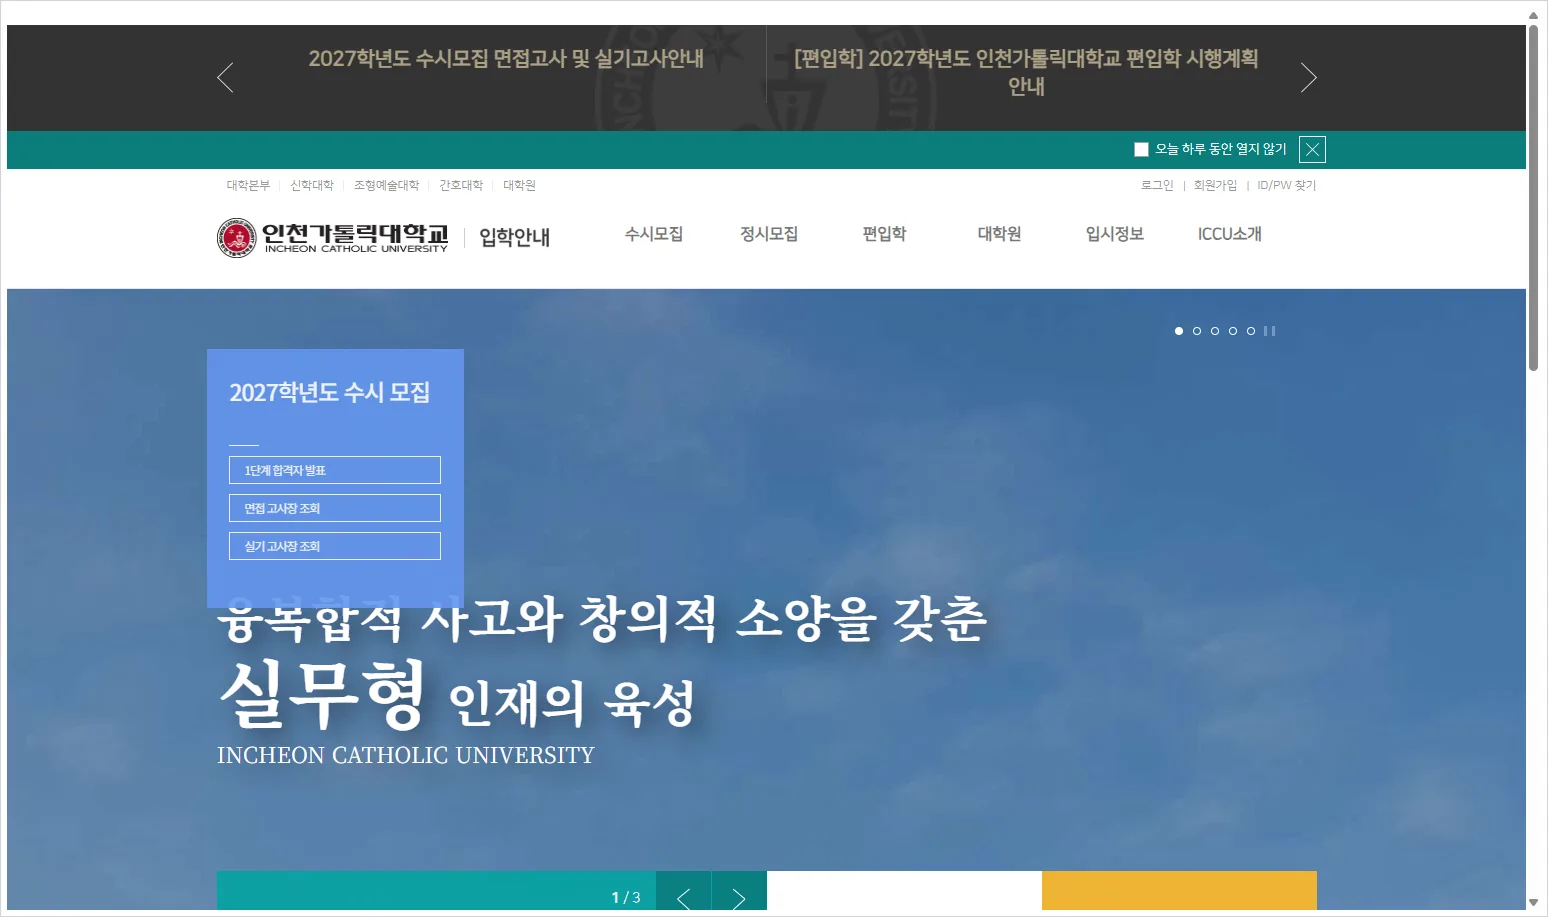The image size is (1548, 917).
Task: Open 정시모집 menu
Action: tap(769, 234)
